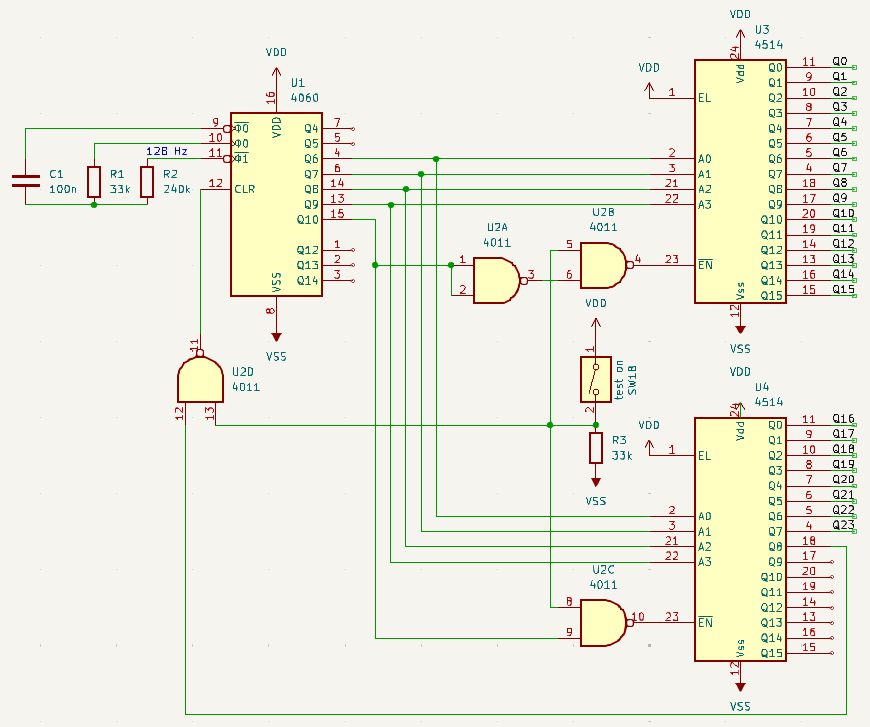The width and height of the screenshot is (870, 727).
Task: Select the Q0 output net label
Action: pyautogui.click(x=840, y=62)
